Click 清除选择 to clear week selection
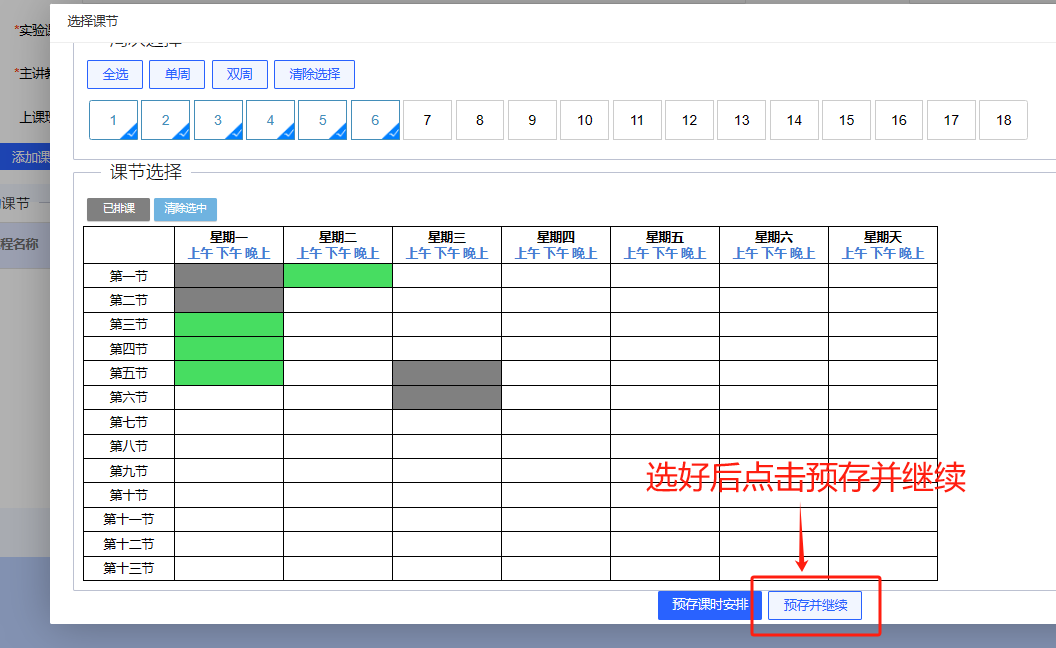Viewport: 1056px width, 648px height. point(314,74)
